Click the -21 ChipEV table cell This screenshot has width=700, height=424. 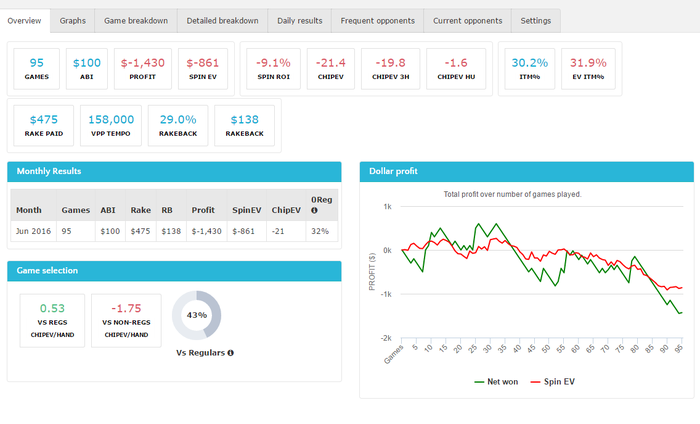(x=286, y=231)
